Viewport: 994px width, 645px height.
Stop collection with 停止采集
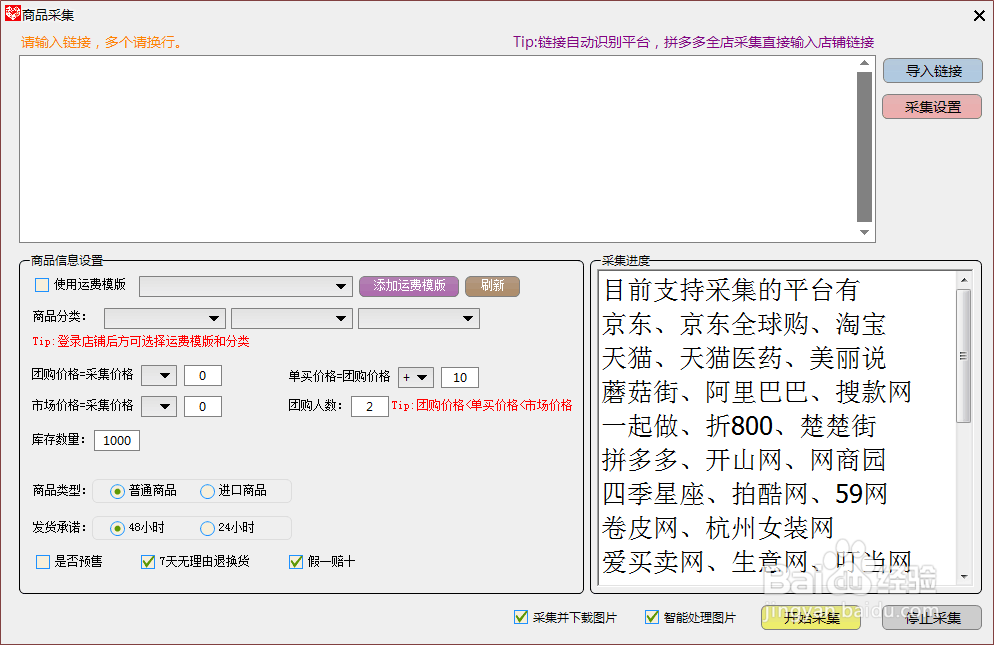tap(931, 617)
